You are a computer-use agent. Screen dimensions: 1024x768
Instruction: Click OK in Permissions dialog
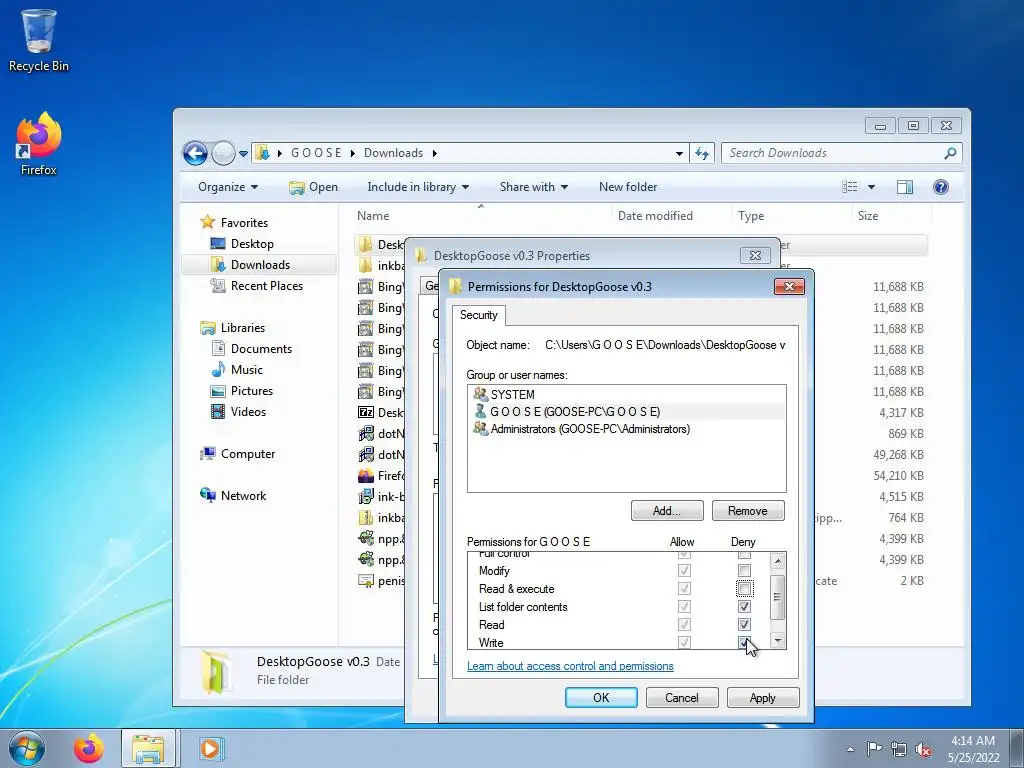pos(601,697)
